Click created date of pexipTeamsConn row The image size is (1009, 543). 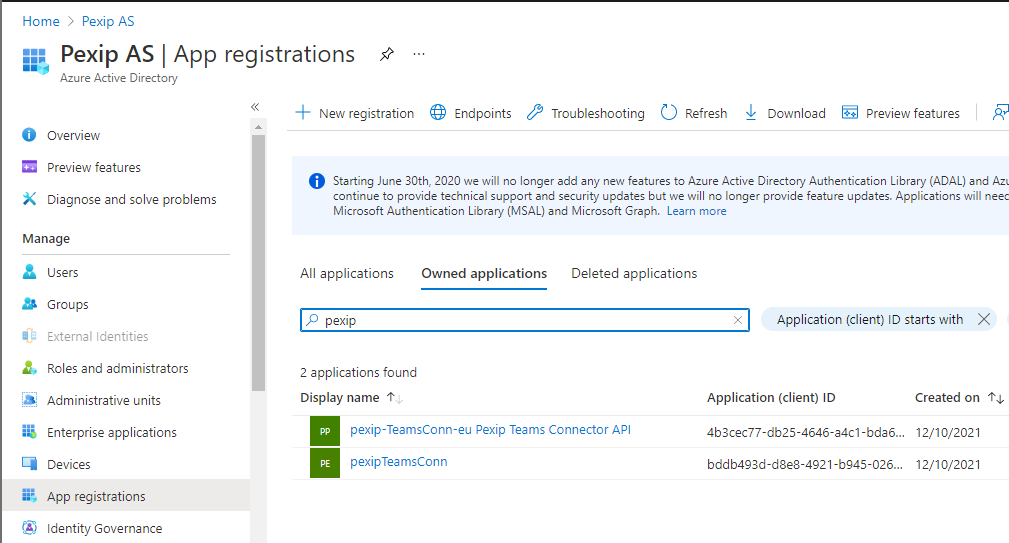tap(948, 465)
